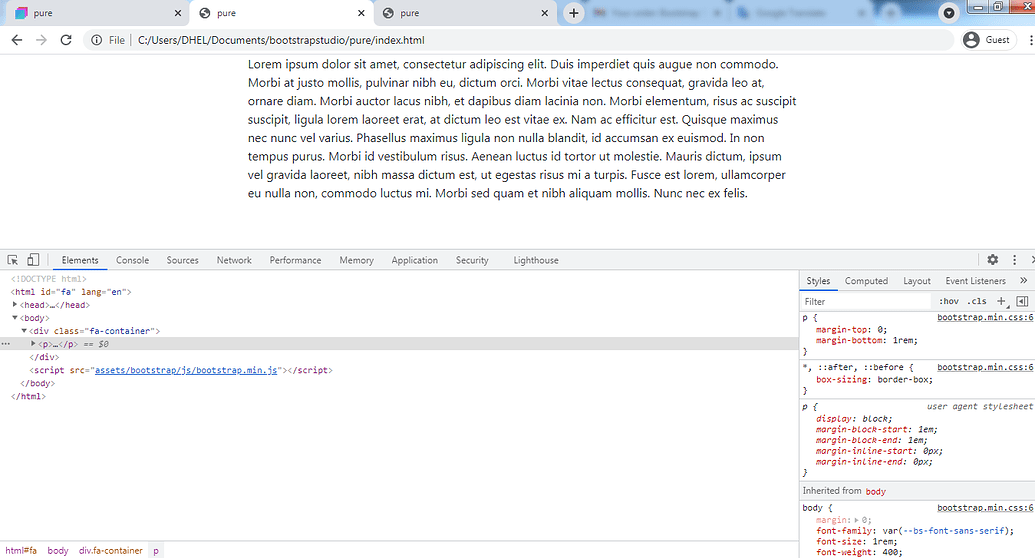Expand the selected p element

coord(33,343)
